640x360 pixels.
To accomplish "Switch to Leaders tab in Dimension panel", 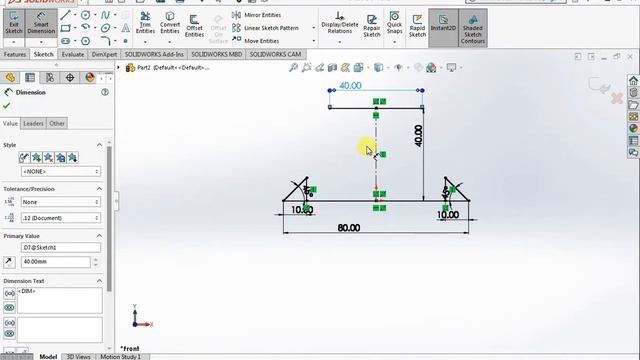I will click(x=33, y=123).
